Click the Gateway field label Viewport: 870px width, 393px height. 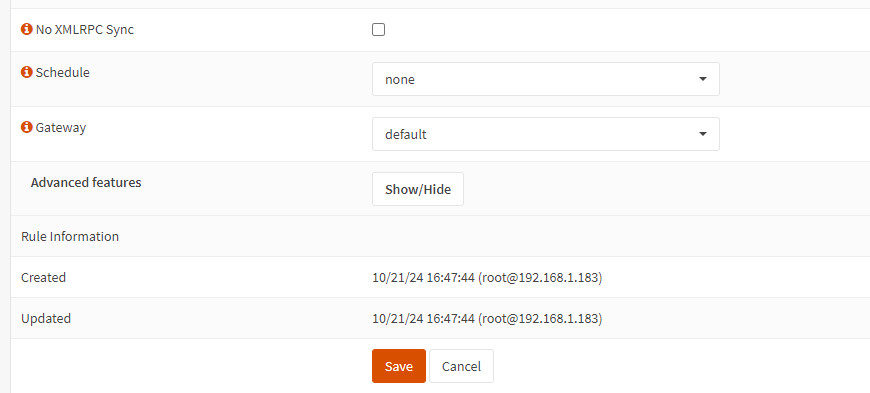(x=61, y=127)
